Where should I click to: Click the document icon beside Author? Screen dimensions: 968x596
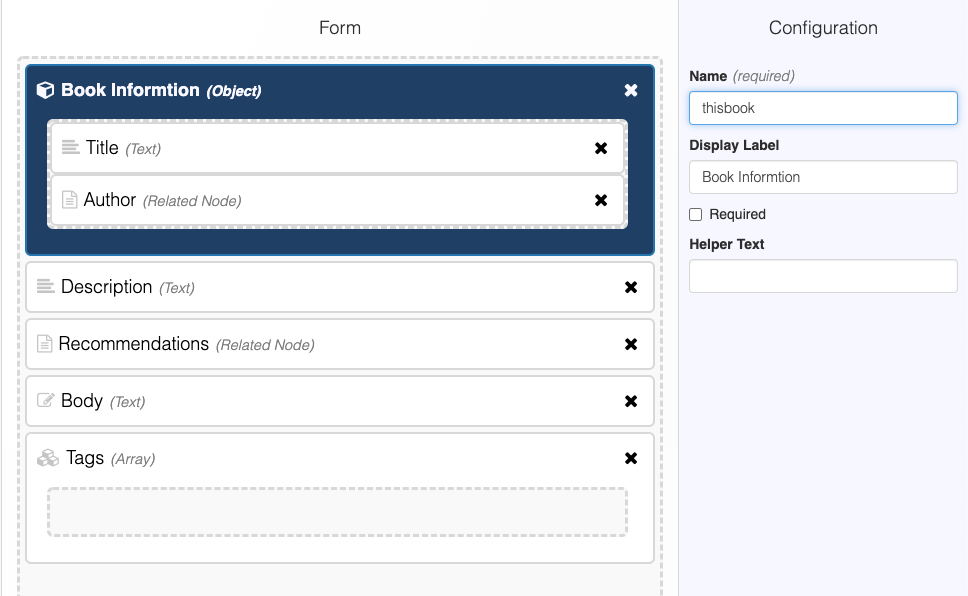(69, 200)
